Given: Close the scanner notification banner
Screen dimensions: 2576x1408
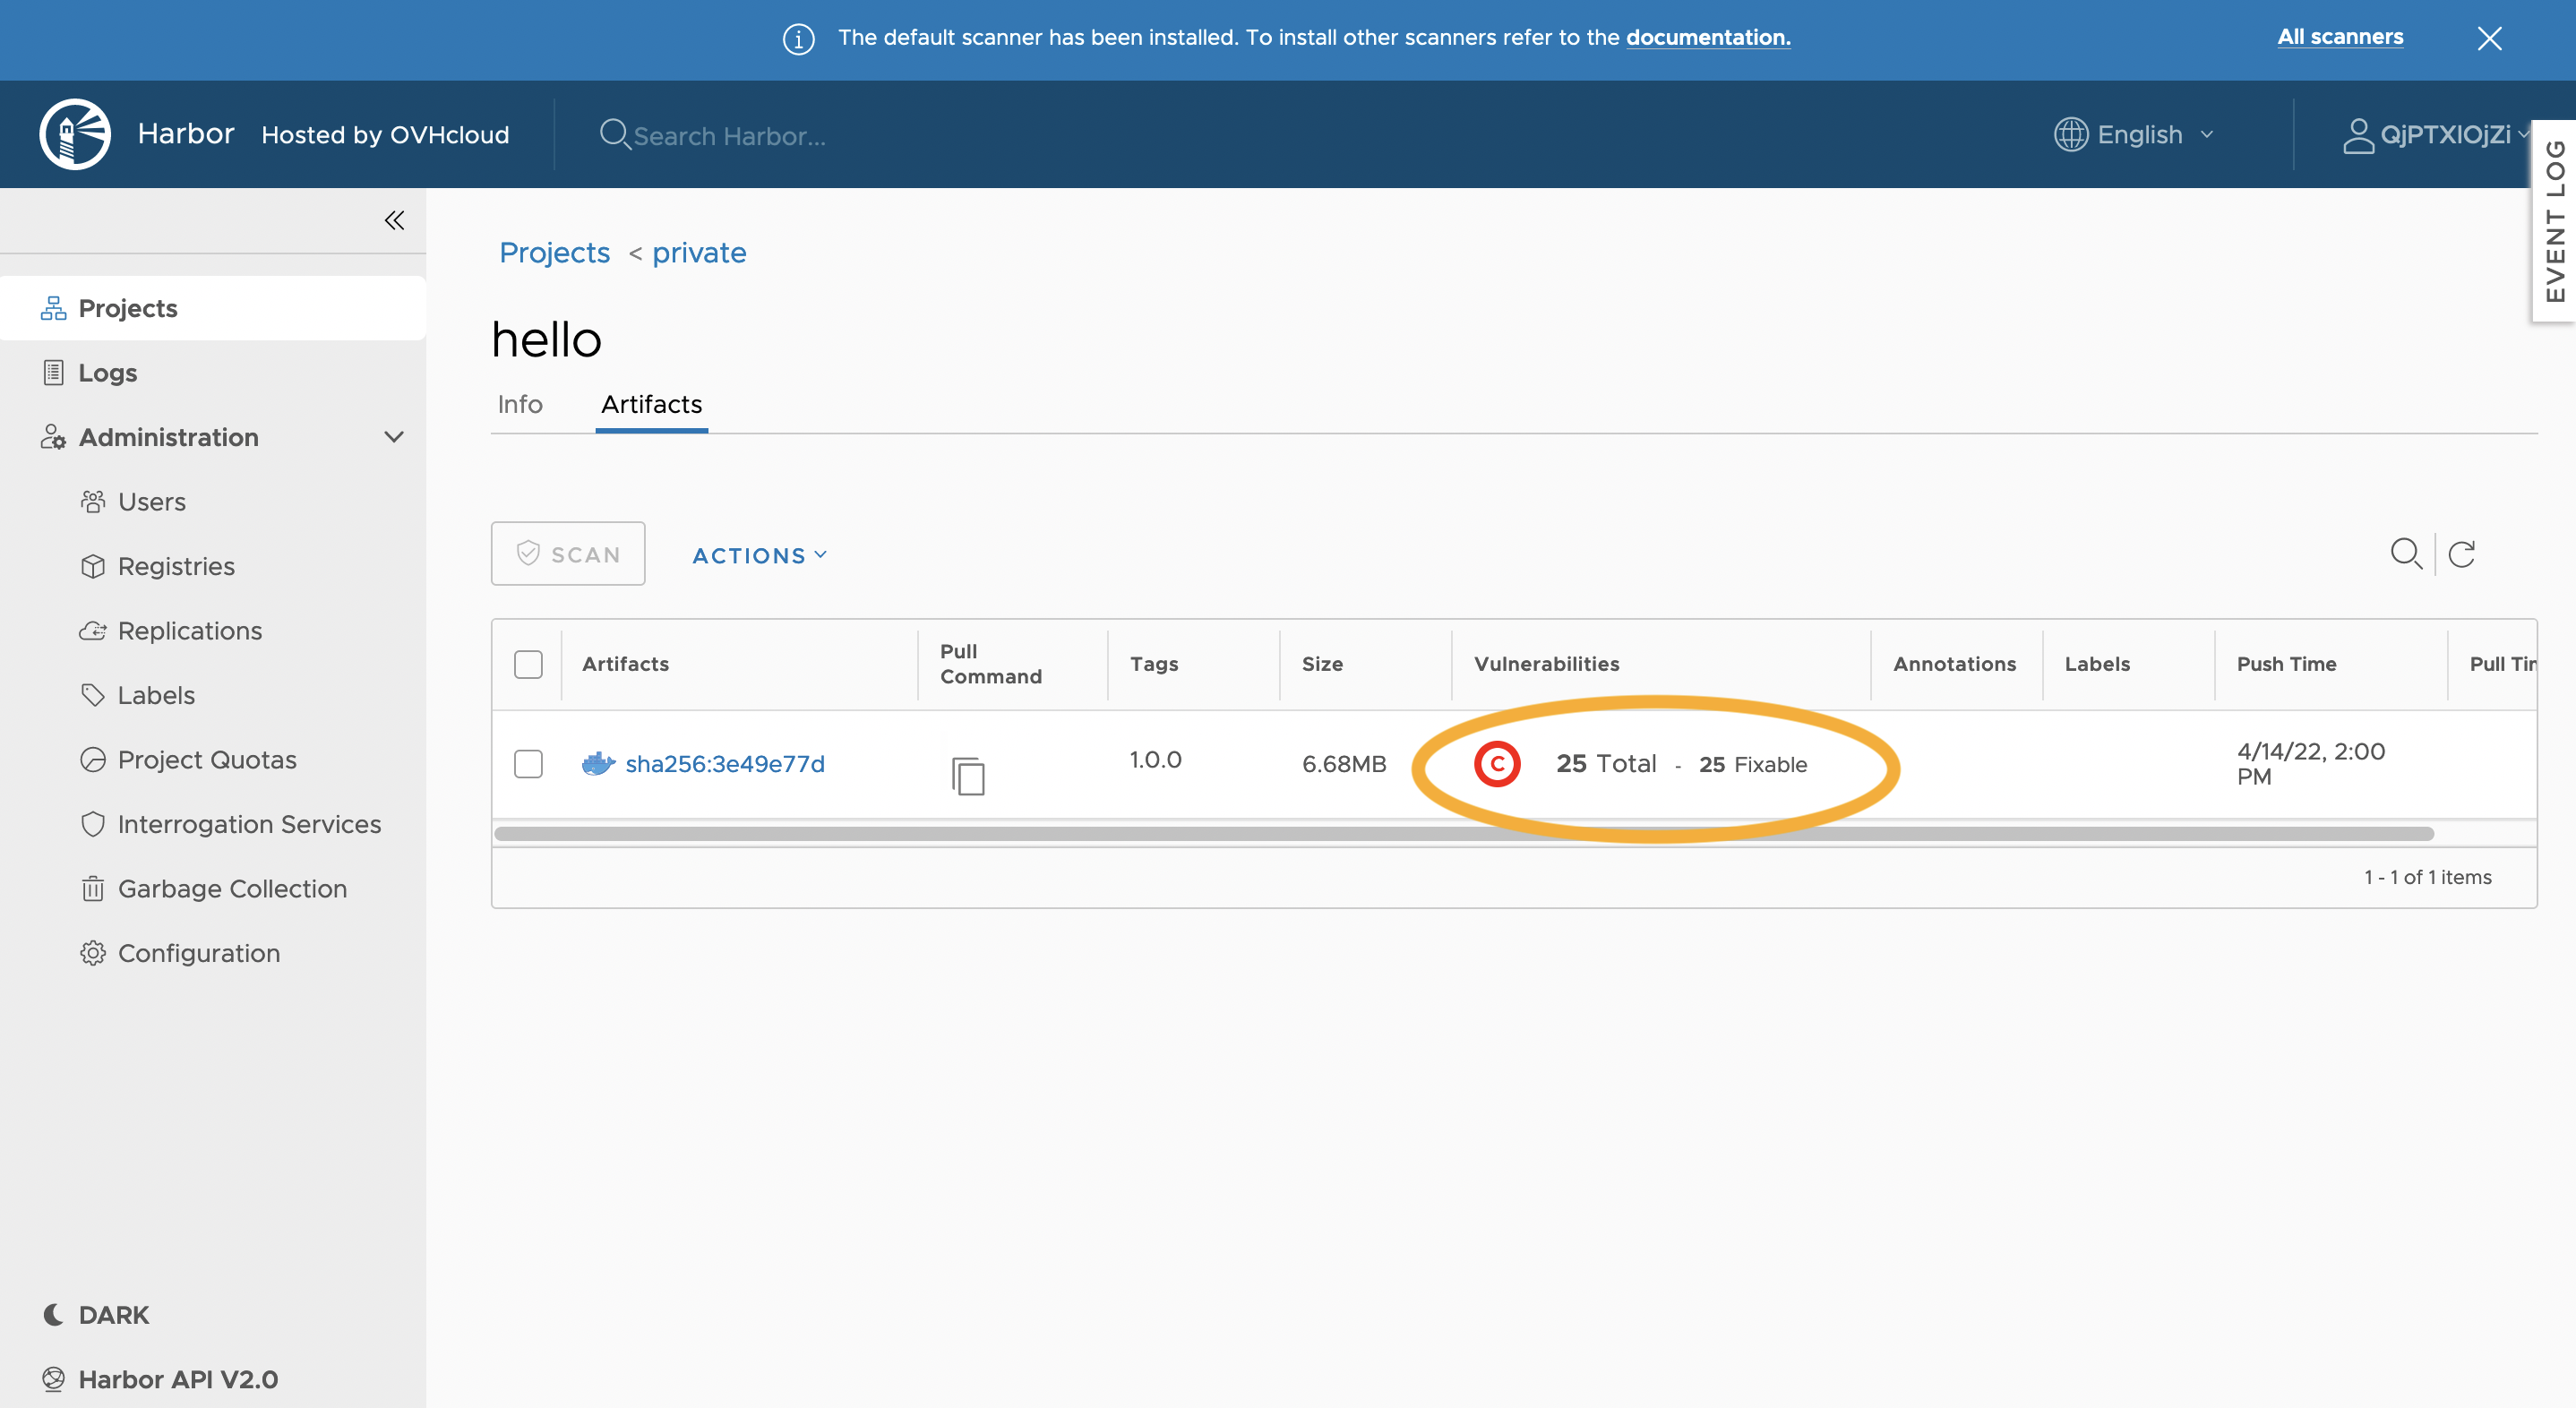Looking at the screenshot, I should (2489, 38).
